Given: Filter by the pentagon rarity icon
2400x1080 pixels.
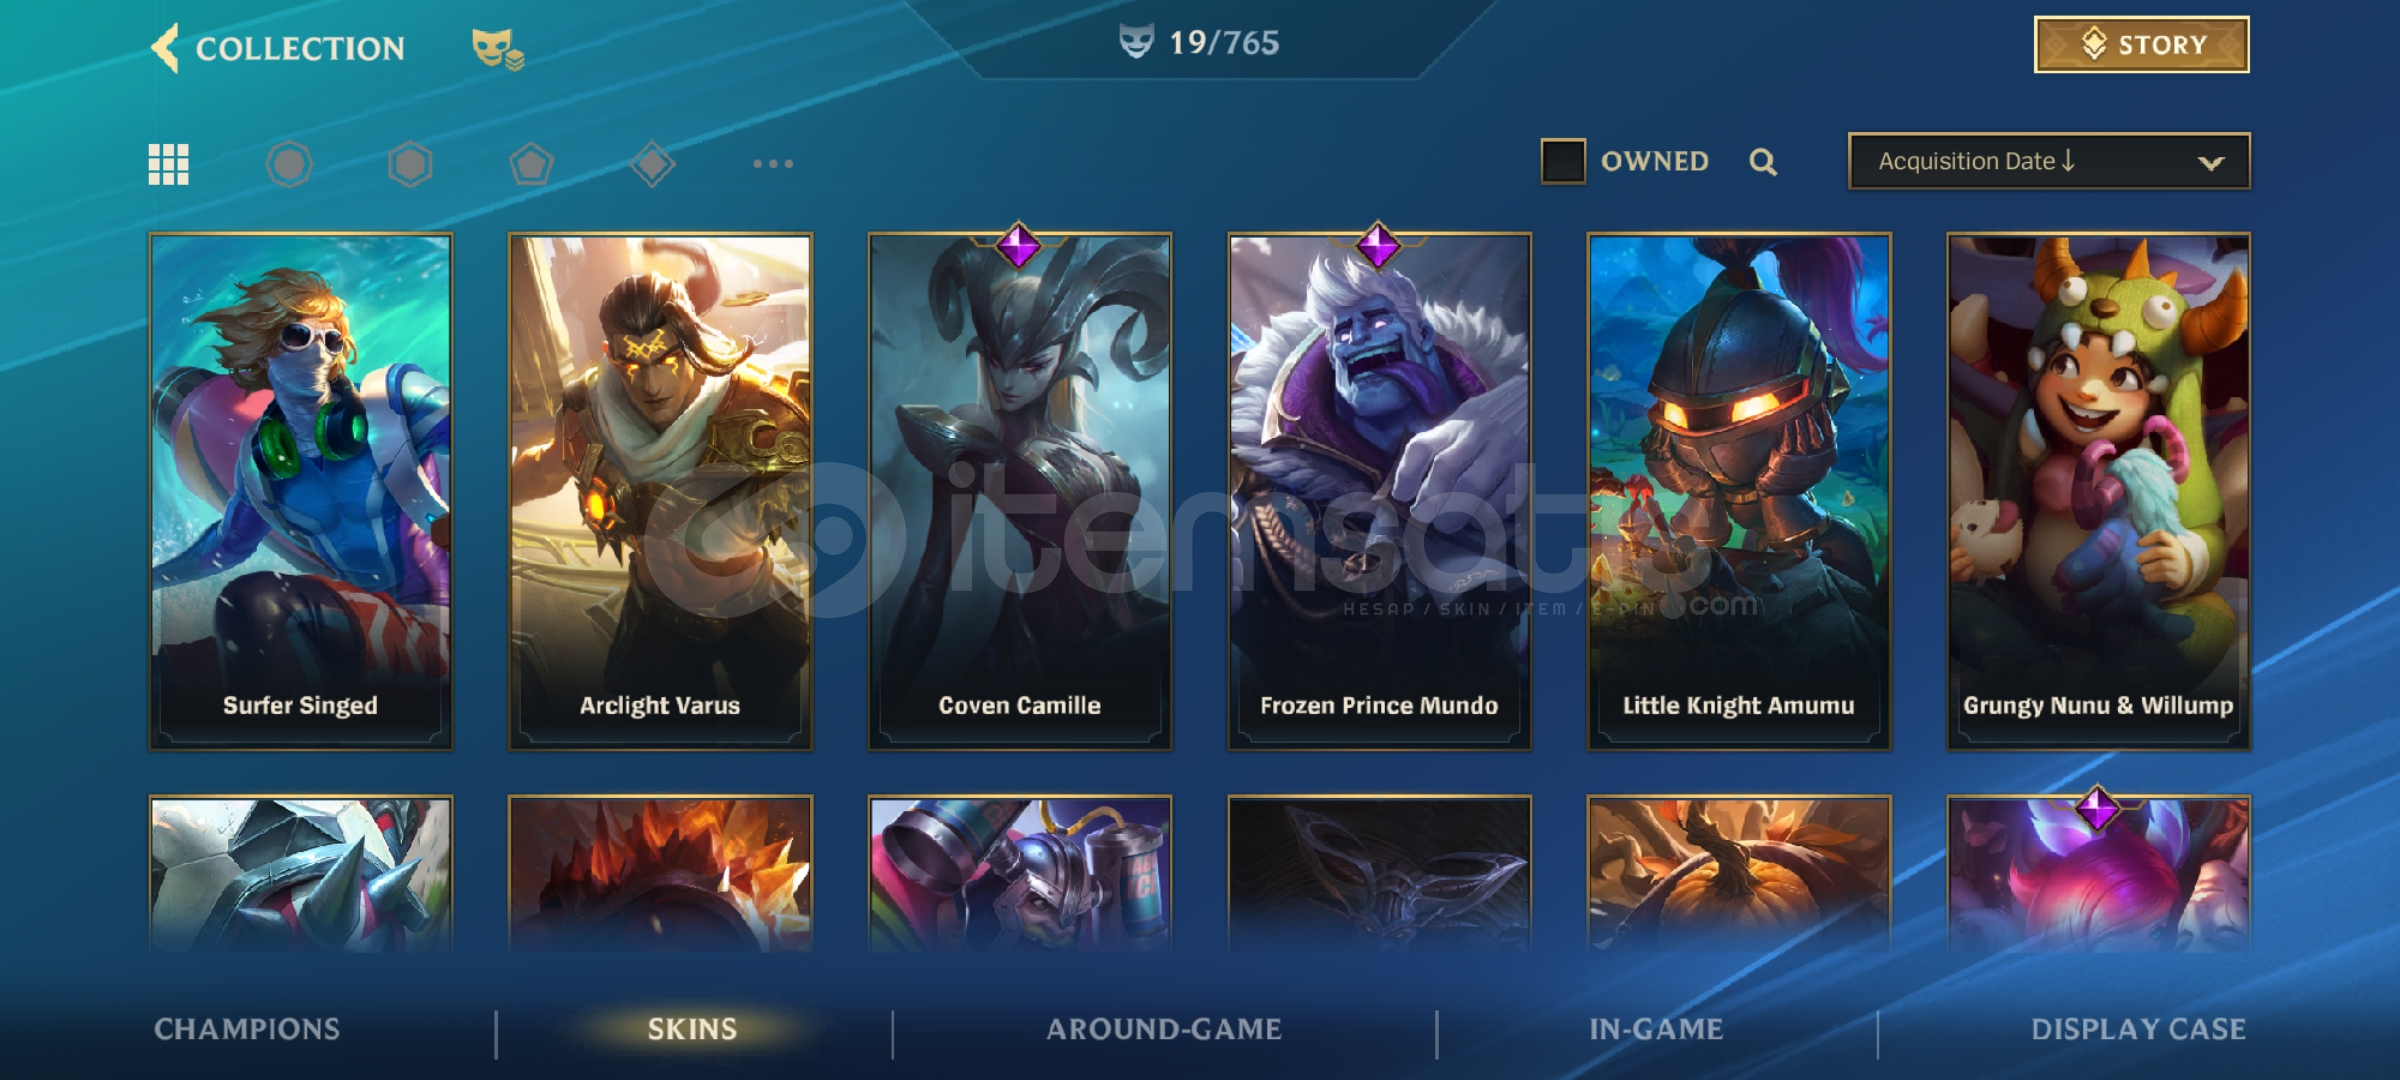Looking at the screenshot, I should 531,164.
